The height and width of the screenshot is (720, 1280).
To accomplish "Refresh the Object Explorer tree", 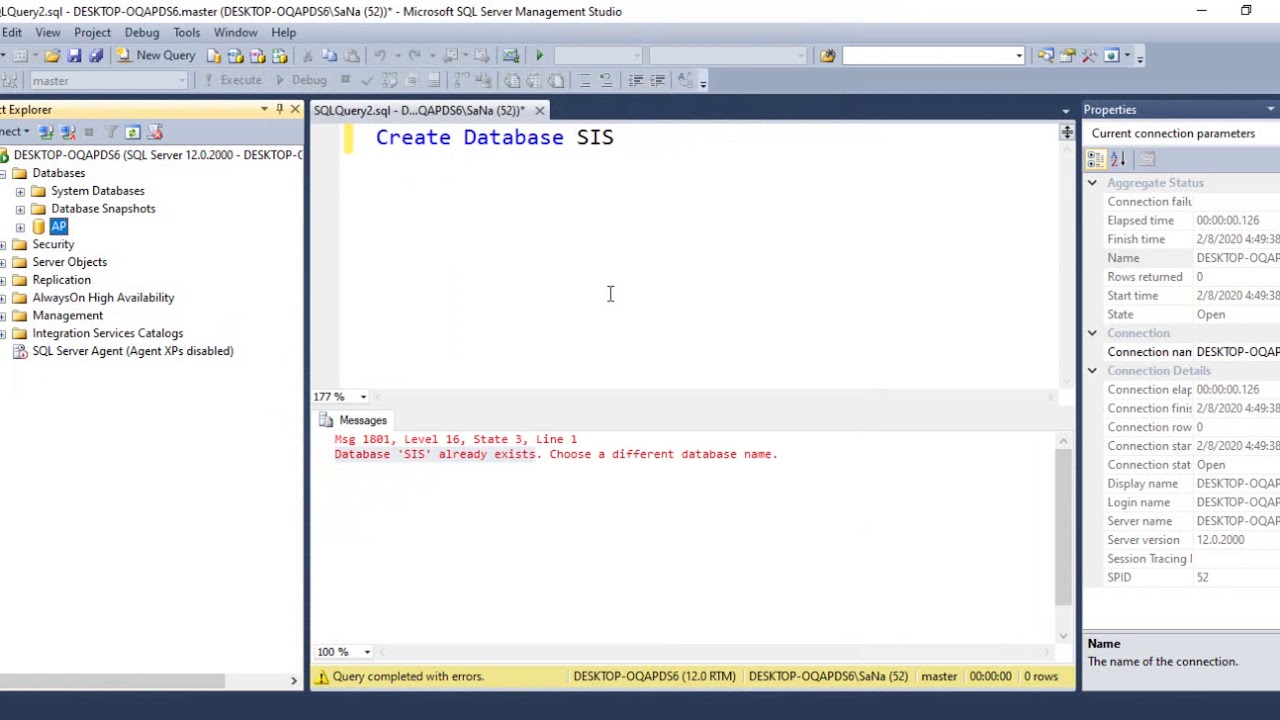I will click(133, 132).
